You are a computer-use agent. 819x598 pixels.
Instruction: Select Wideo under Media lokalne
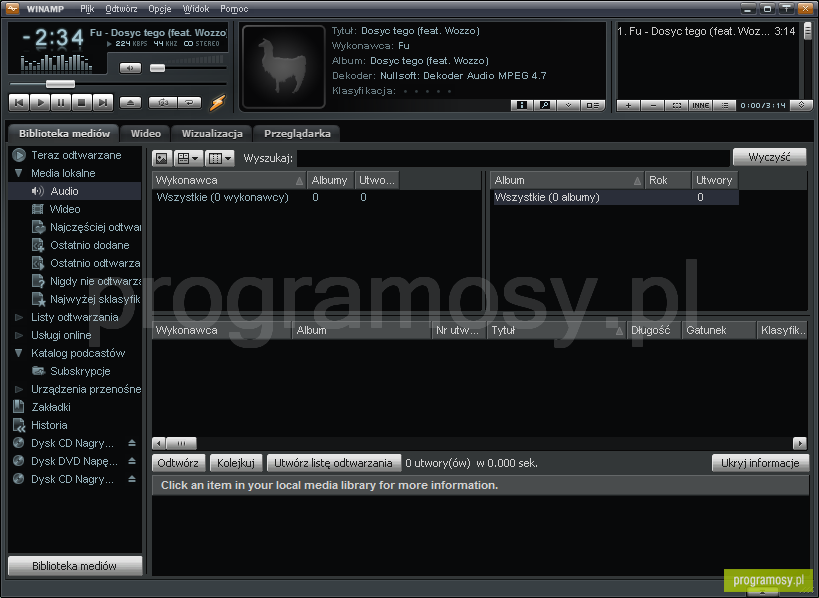click(65, 209)
